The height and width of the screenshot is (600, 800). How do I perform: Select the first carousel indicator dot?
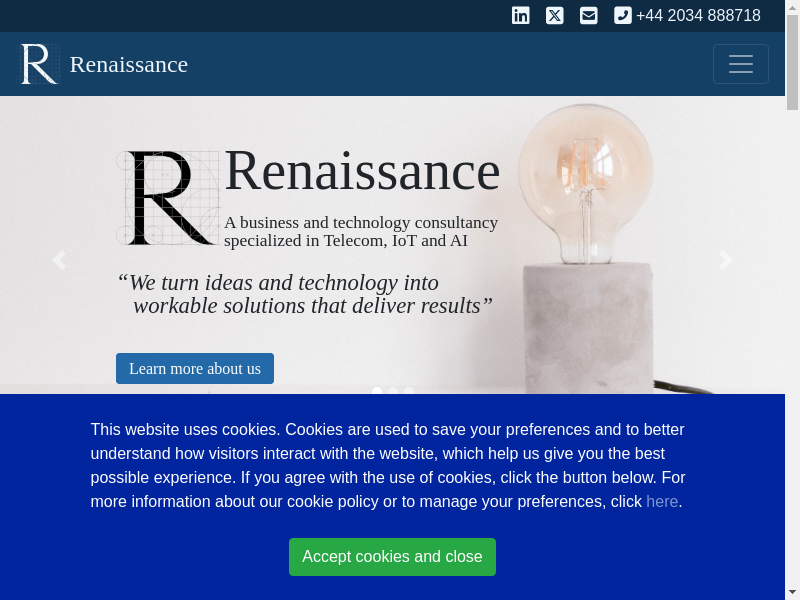pyautogui.click(x=377, y=391)
